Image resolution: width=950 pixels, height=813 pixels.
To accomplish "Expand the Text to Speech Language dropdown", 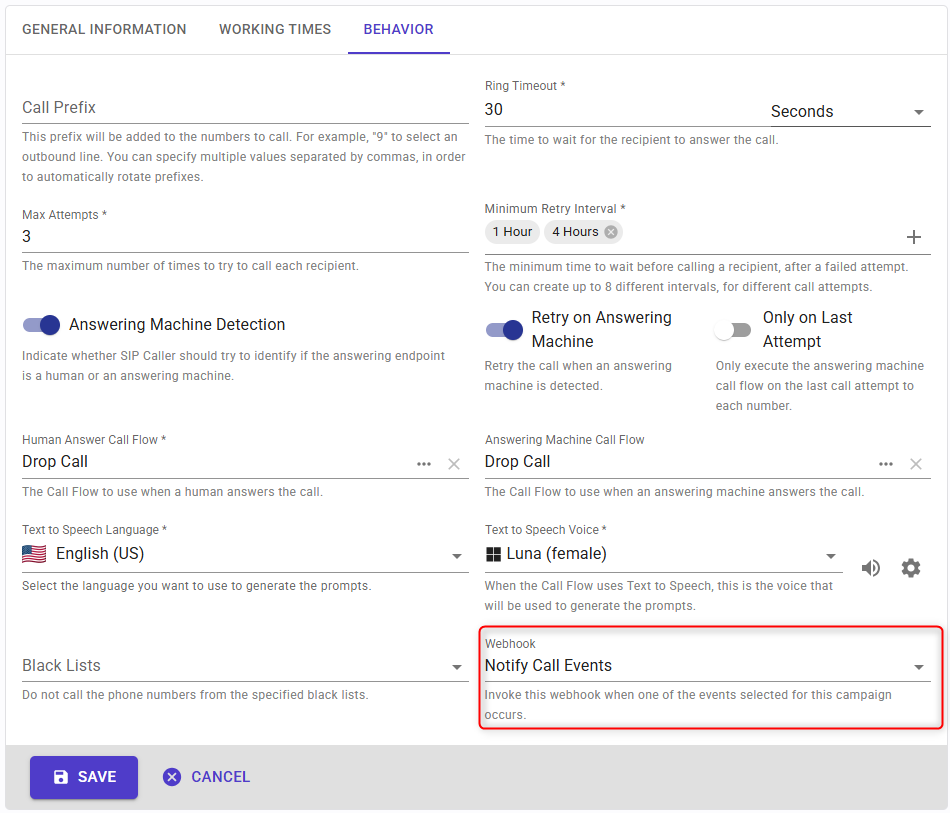I will (x=456, y=556).
